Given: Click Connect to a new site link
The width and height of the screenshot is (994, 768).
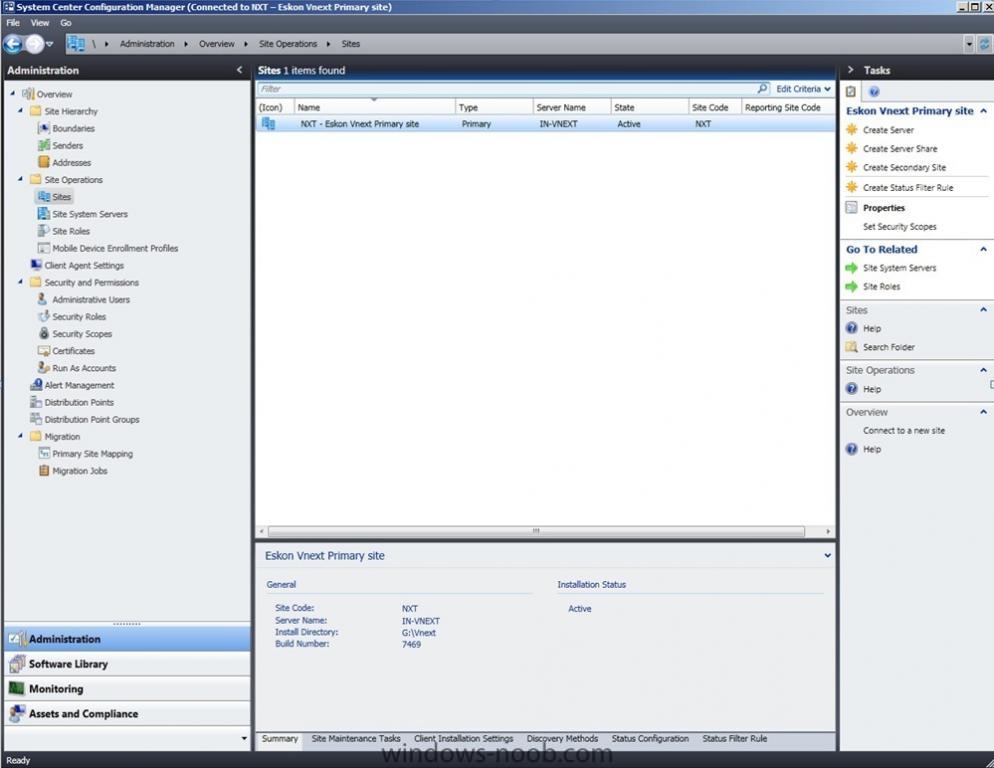Looking at the screenshot, I should (904, 431).
